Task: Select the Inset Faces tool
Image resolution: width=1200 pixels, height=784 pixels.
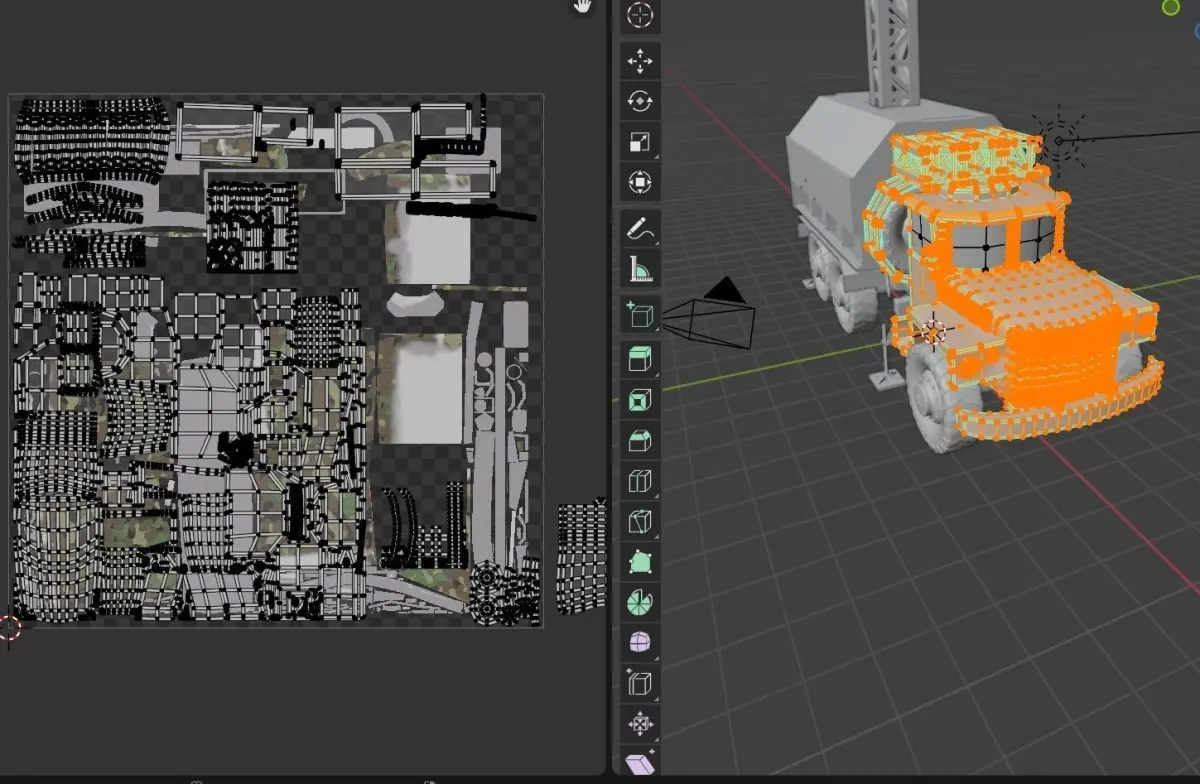Action: pyautogui.click(x=640, y=401)
